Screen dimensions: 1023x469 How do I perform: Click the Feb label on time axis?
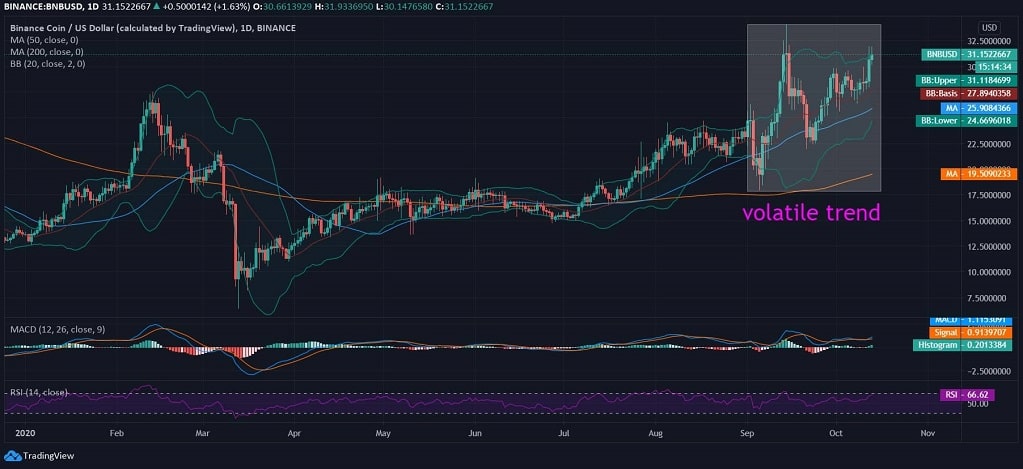(117, 432)
